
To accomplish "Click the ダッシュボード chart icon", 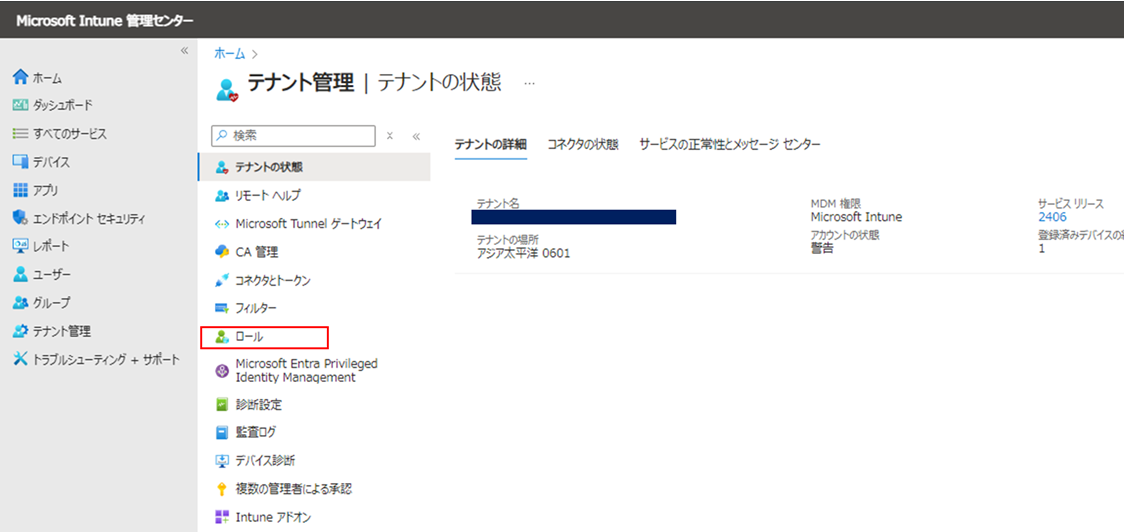I will 21,105.
